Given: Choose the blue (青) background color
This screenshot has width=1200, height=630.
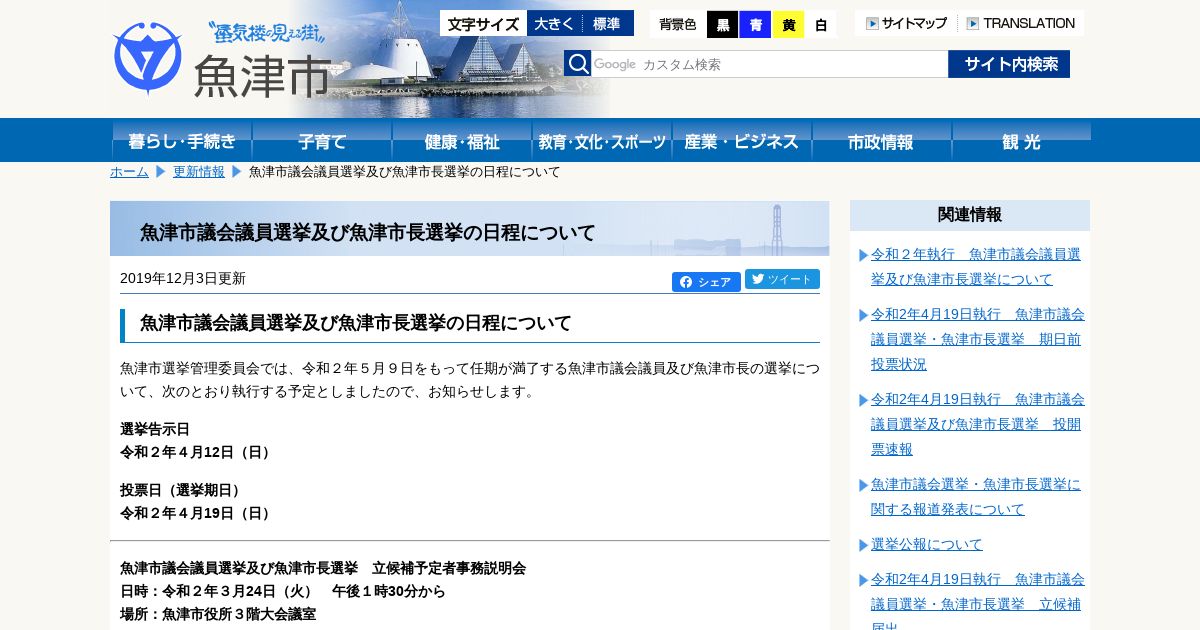Looking at the screenshot, I should point(755,24).
